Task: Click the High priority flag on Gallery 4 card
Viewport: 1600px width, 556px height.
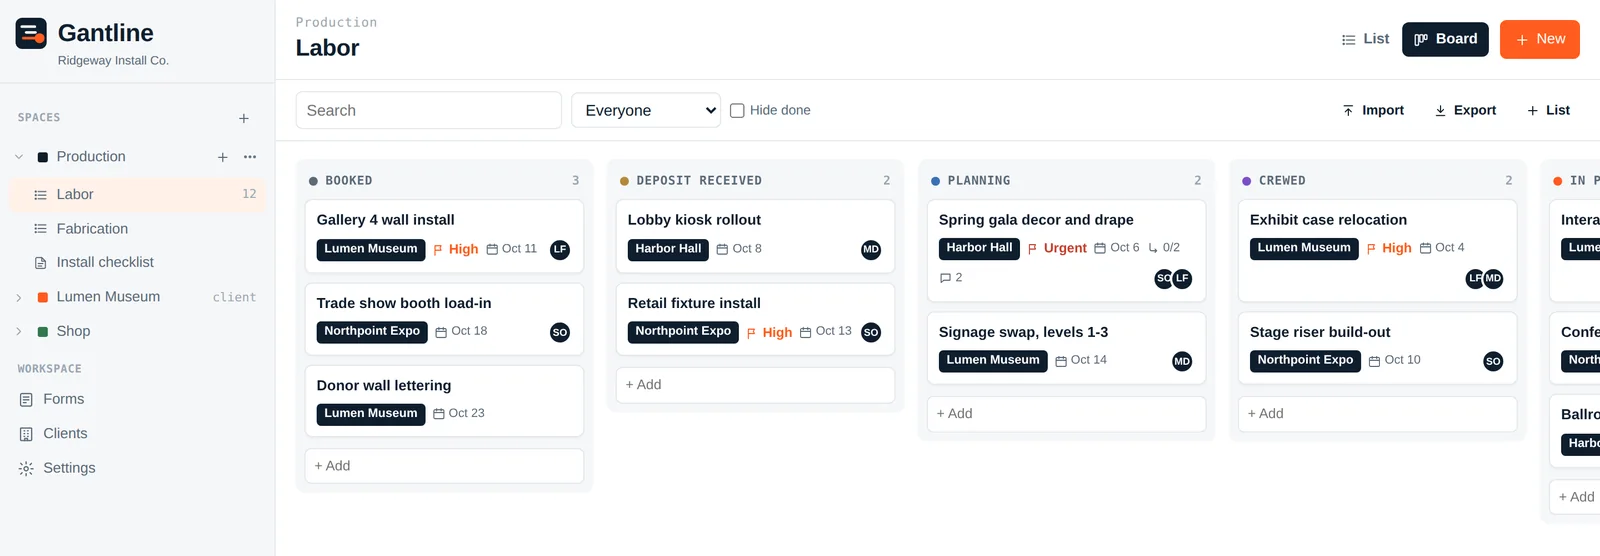Action: pyautogui.click(x=456, y=249)
